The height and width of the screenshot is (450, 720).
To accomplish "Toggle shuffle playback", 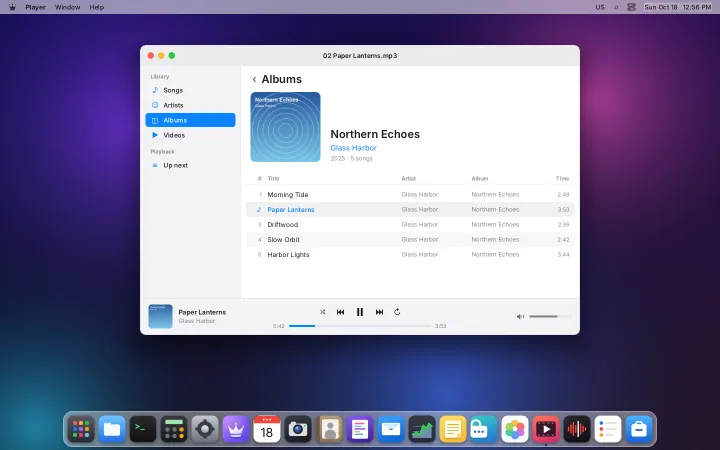I will (x=322, y=312).
